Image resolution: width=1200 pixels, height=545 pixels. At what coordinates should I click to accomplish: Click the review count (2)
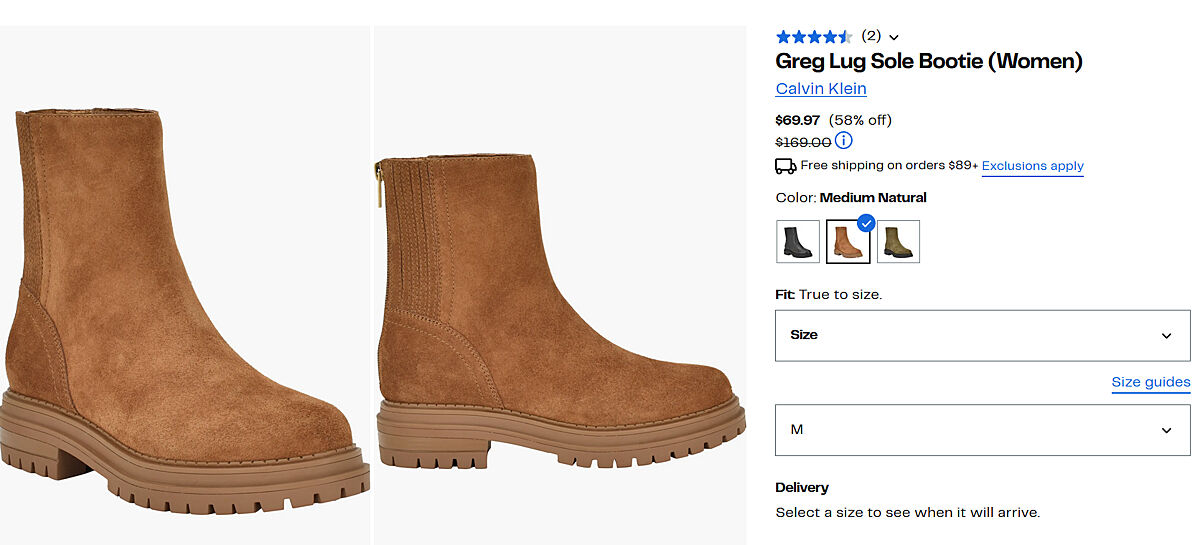[871, 36]
